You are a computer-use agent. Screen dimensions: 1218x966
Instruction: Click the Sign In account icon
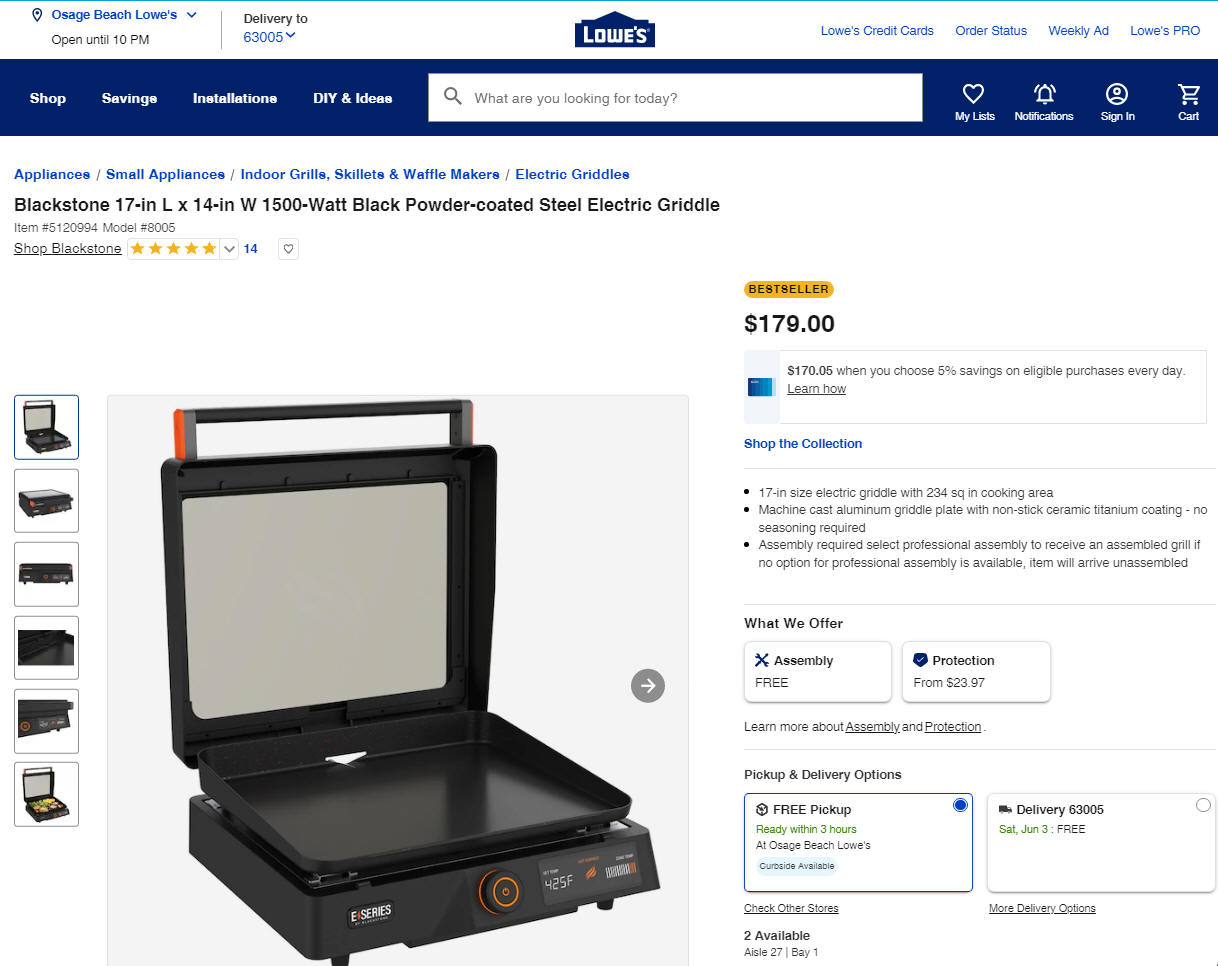click(x=1117, y=94)
